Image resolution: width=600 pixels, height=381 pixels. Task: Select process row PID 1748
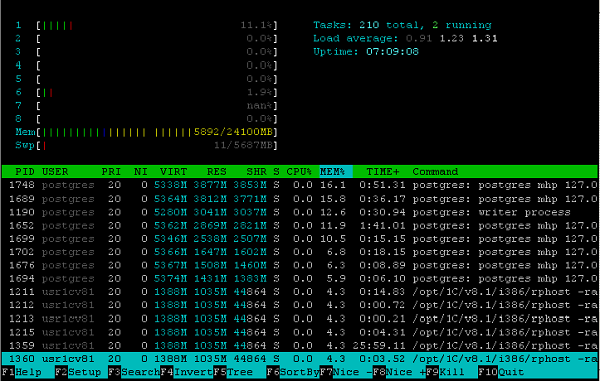coord(300,185)
